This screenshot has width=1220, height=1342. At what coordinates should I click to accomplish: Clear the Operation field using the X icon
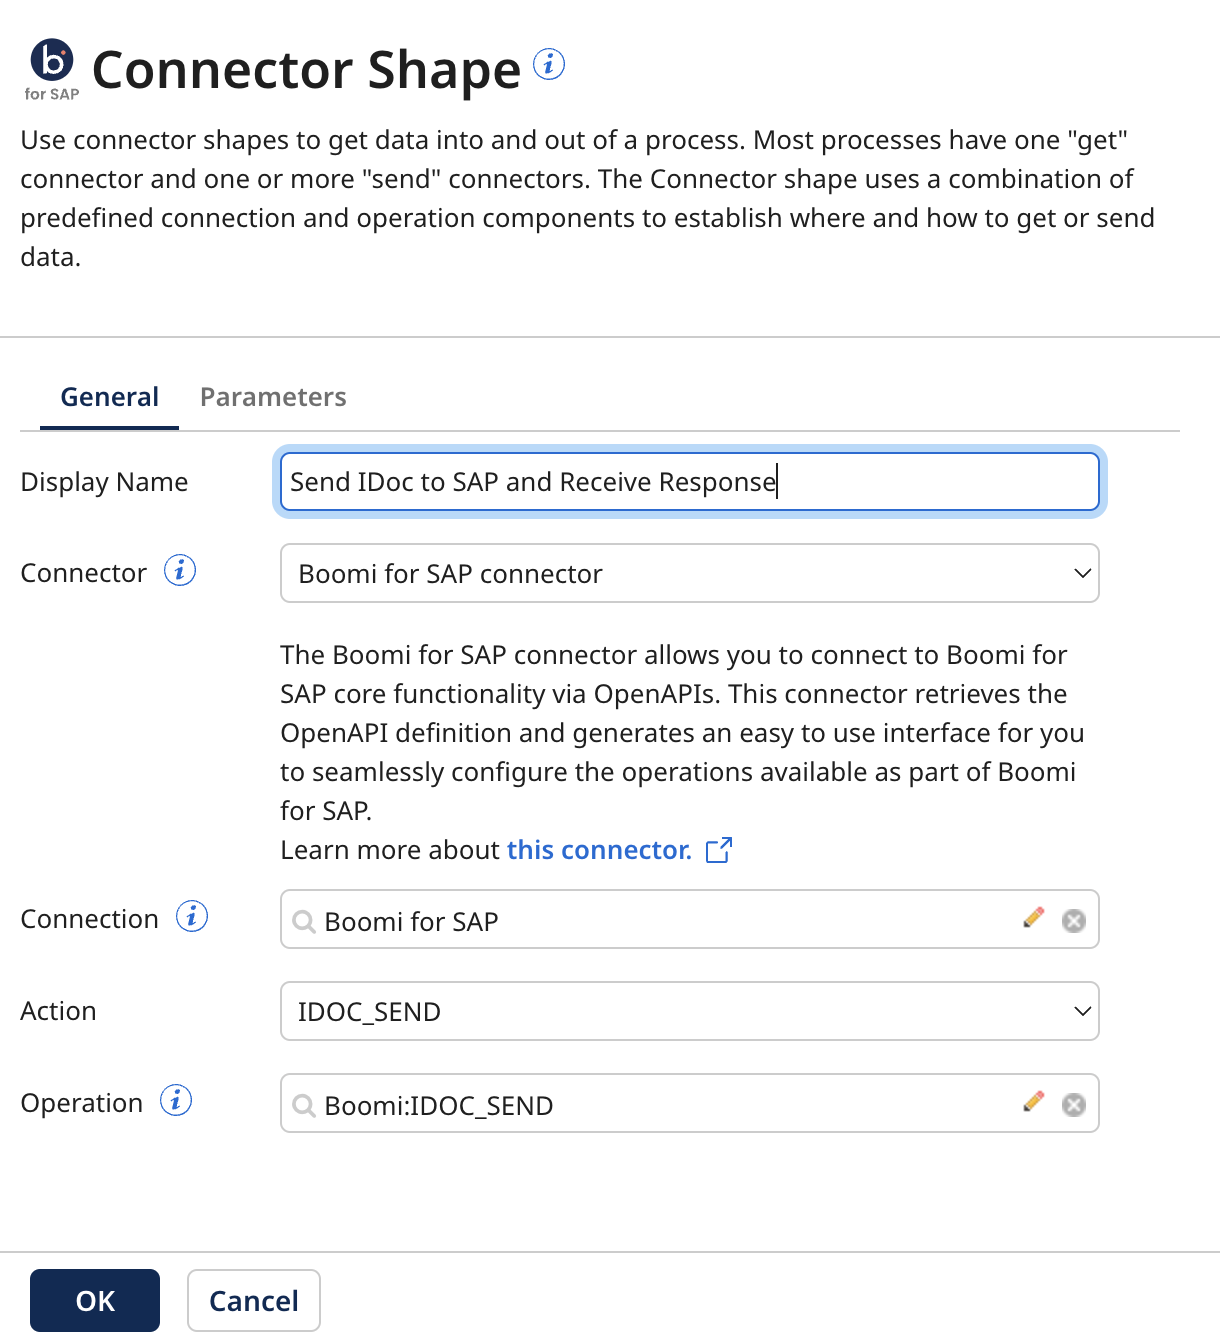point(1074,1104)
